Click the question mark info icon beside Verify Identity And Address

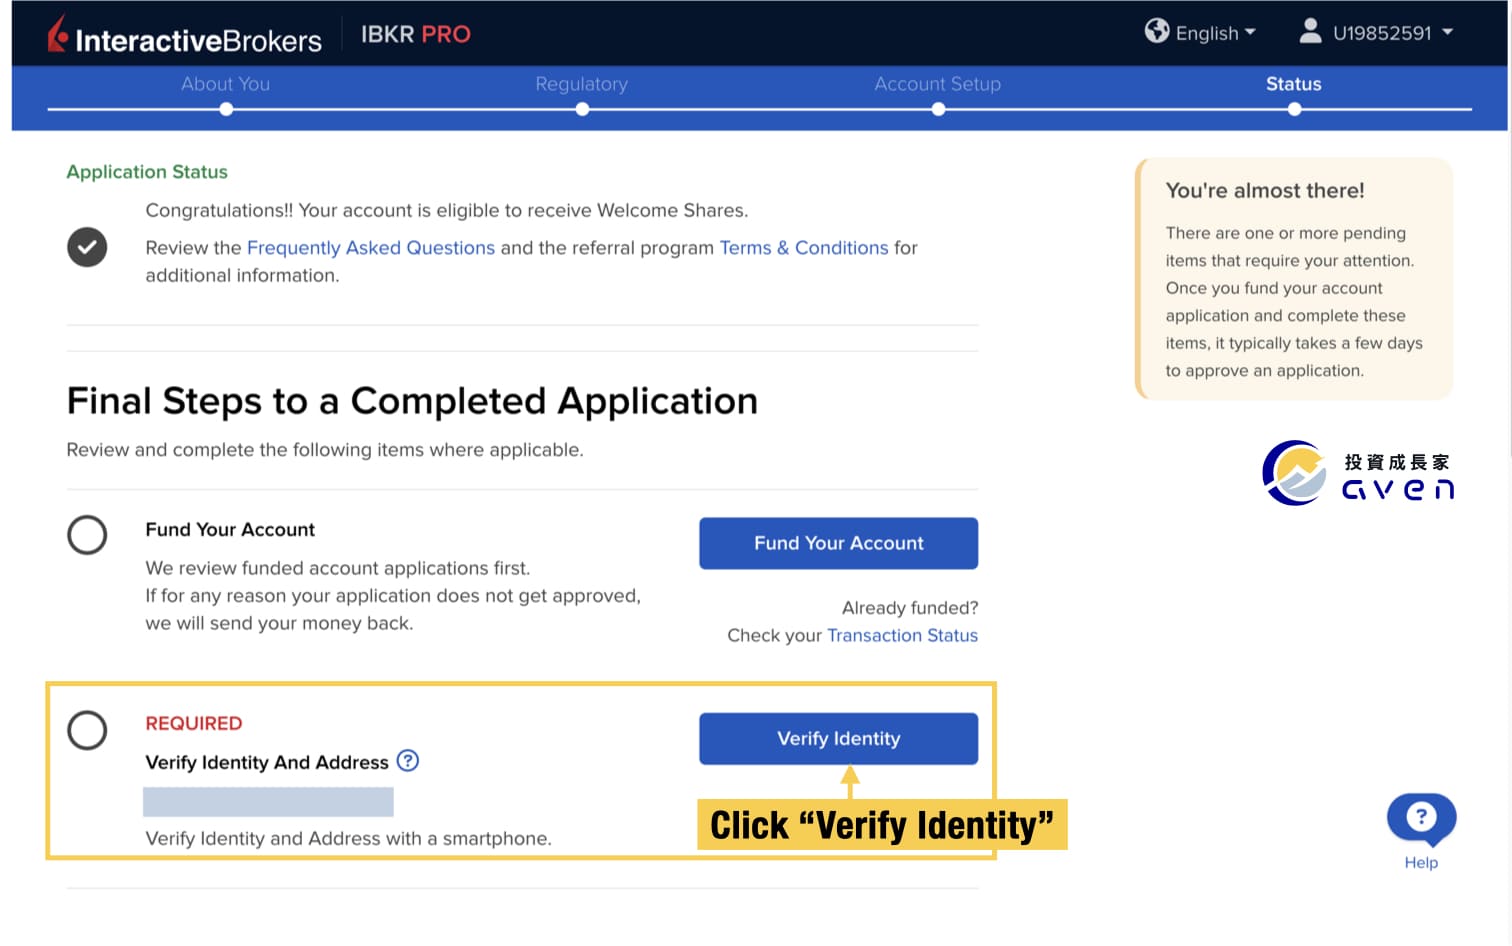[x=408, y=761]
